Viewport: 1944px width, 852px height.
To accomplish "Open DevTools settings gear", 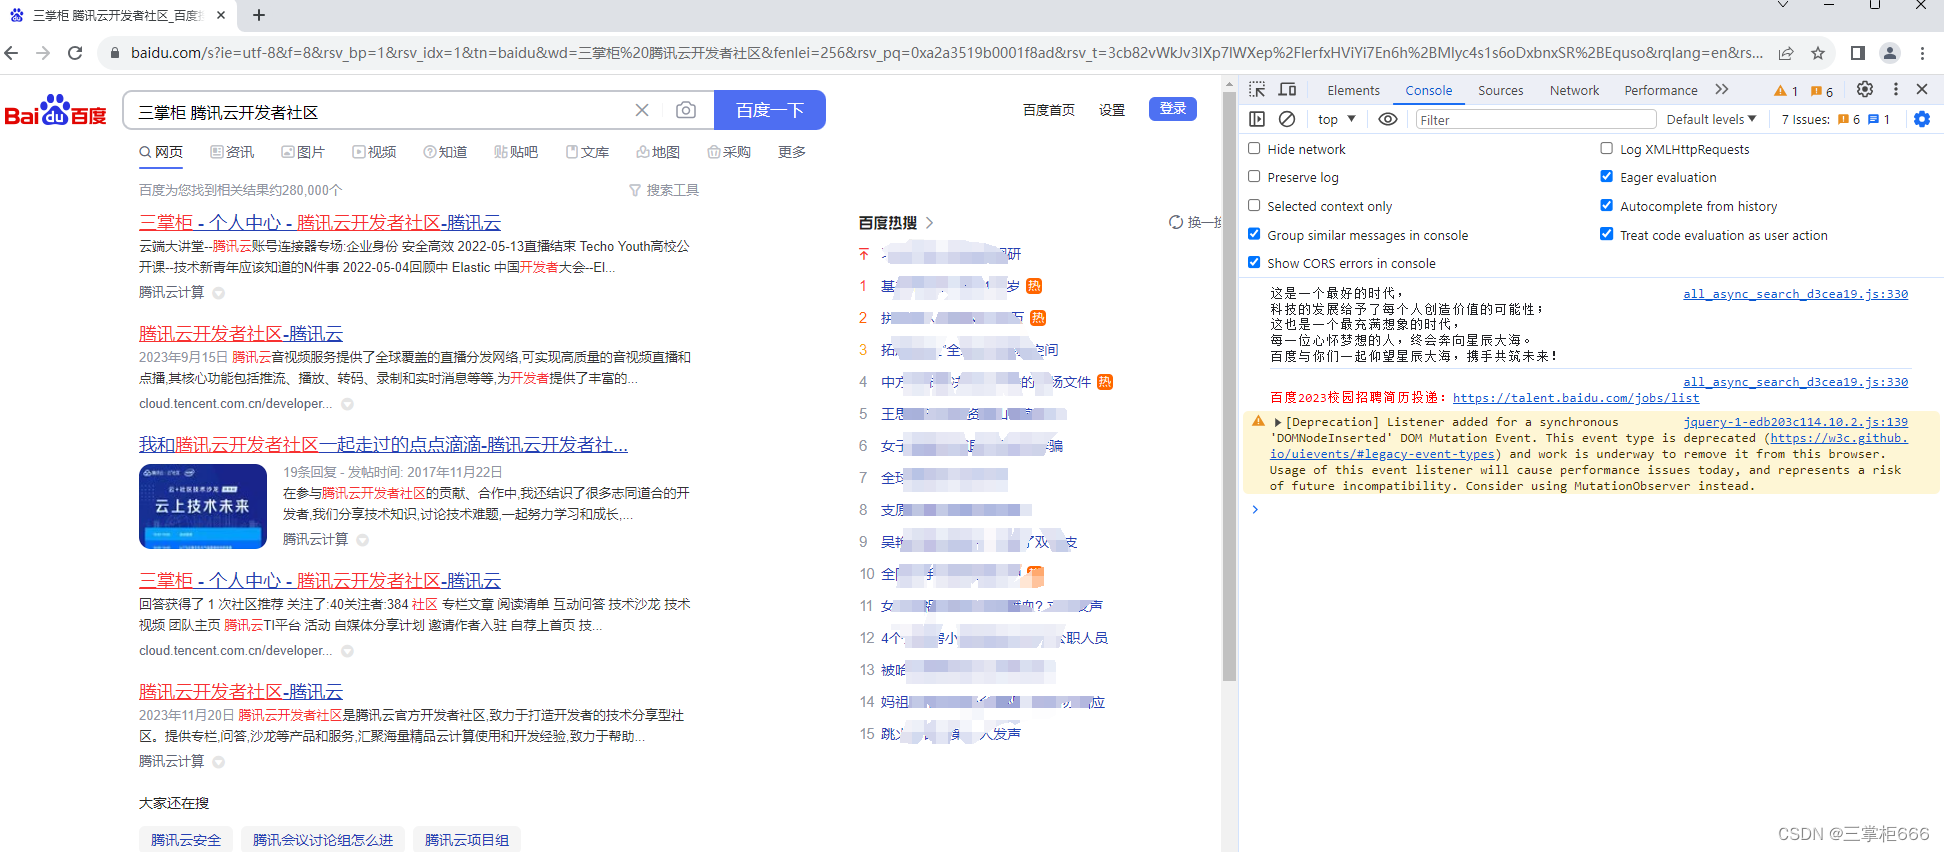I will 1865,89.
